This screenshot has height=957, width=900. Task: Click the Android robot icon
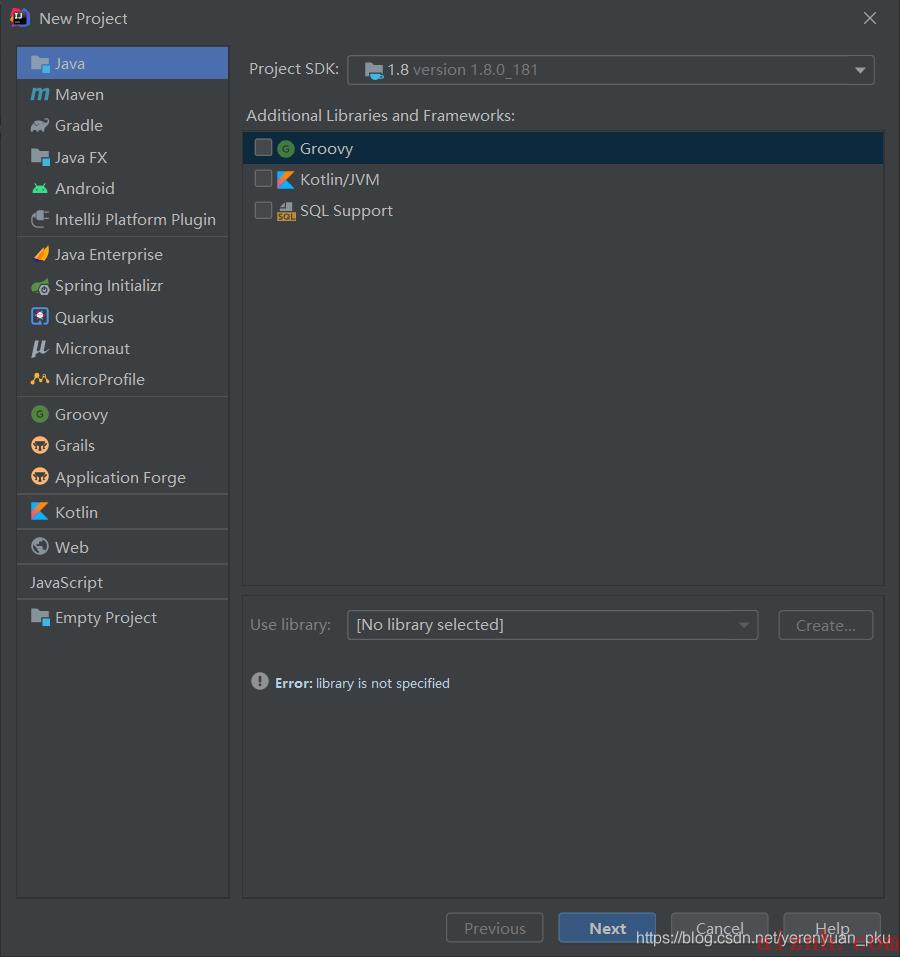[x=40, y=189]
